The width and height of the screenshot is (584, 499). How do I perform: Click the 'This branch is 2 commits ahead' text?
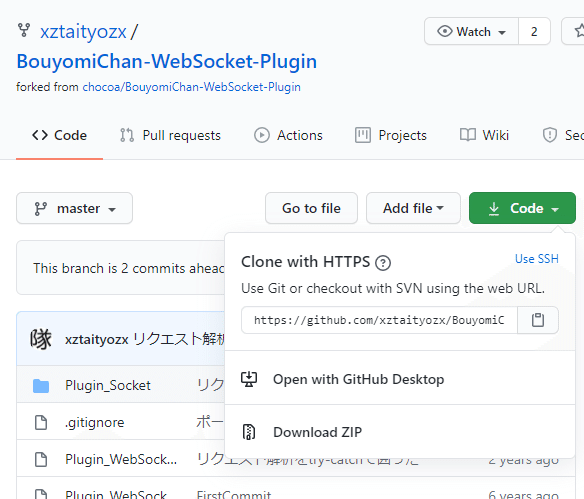[x=129, y=268]
